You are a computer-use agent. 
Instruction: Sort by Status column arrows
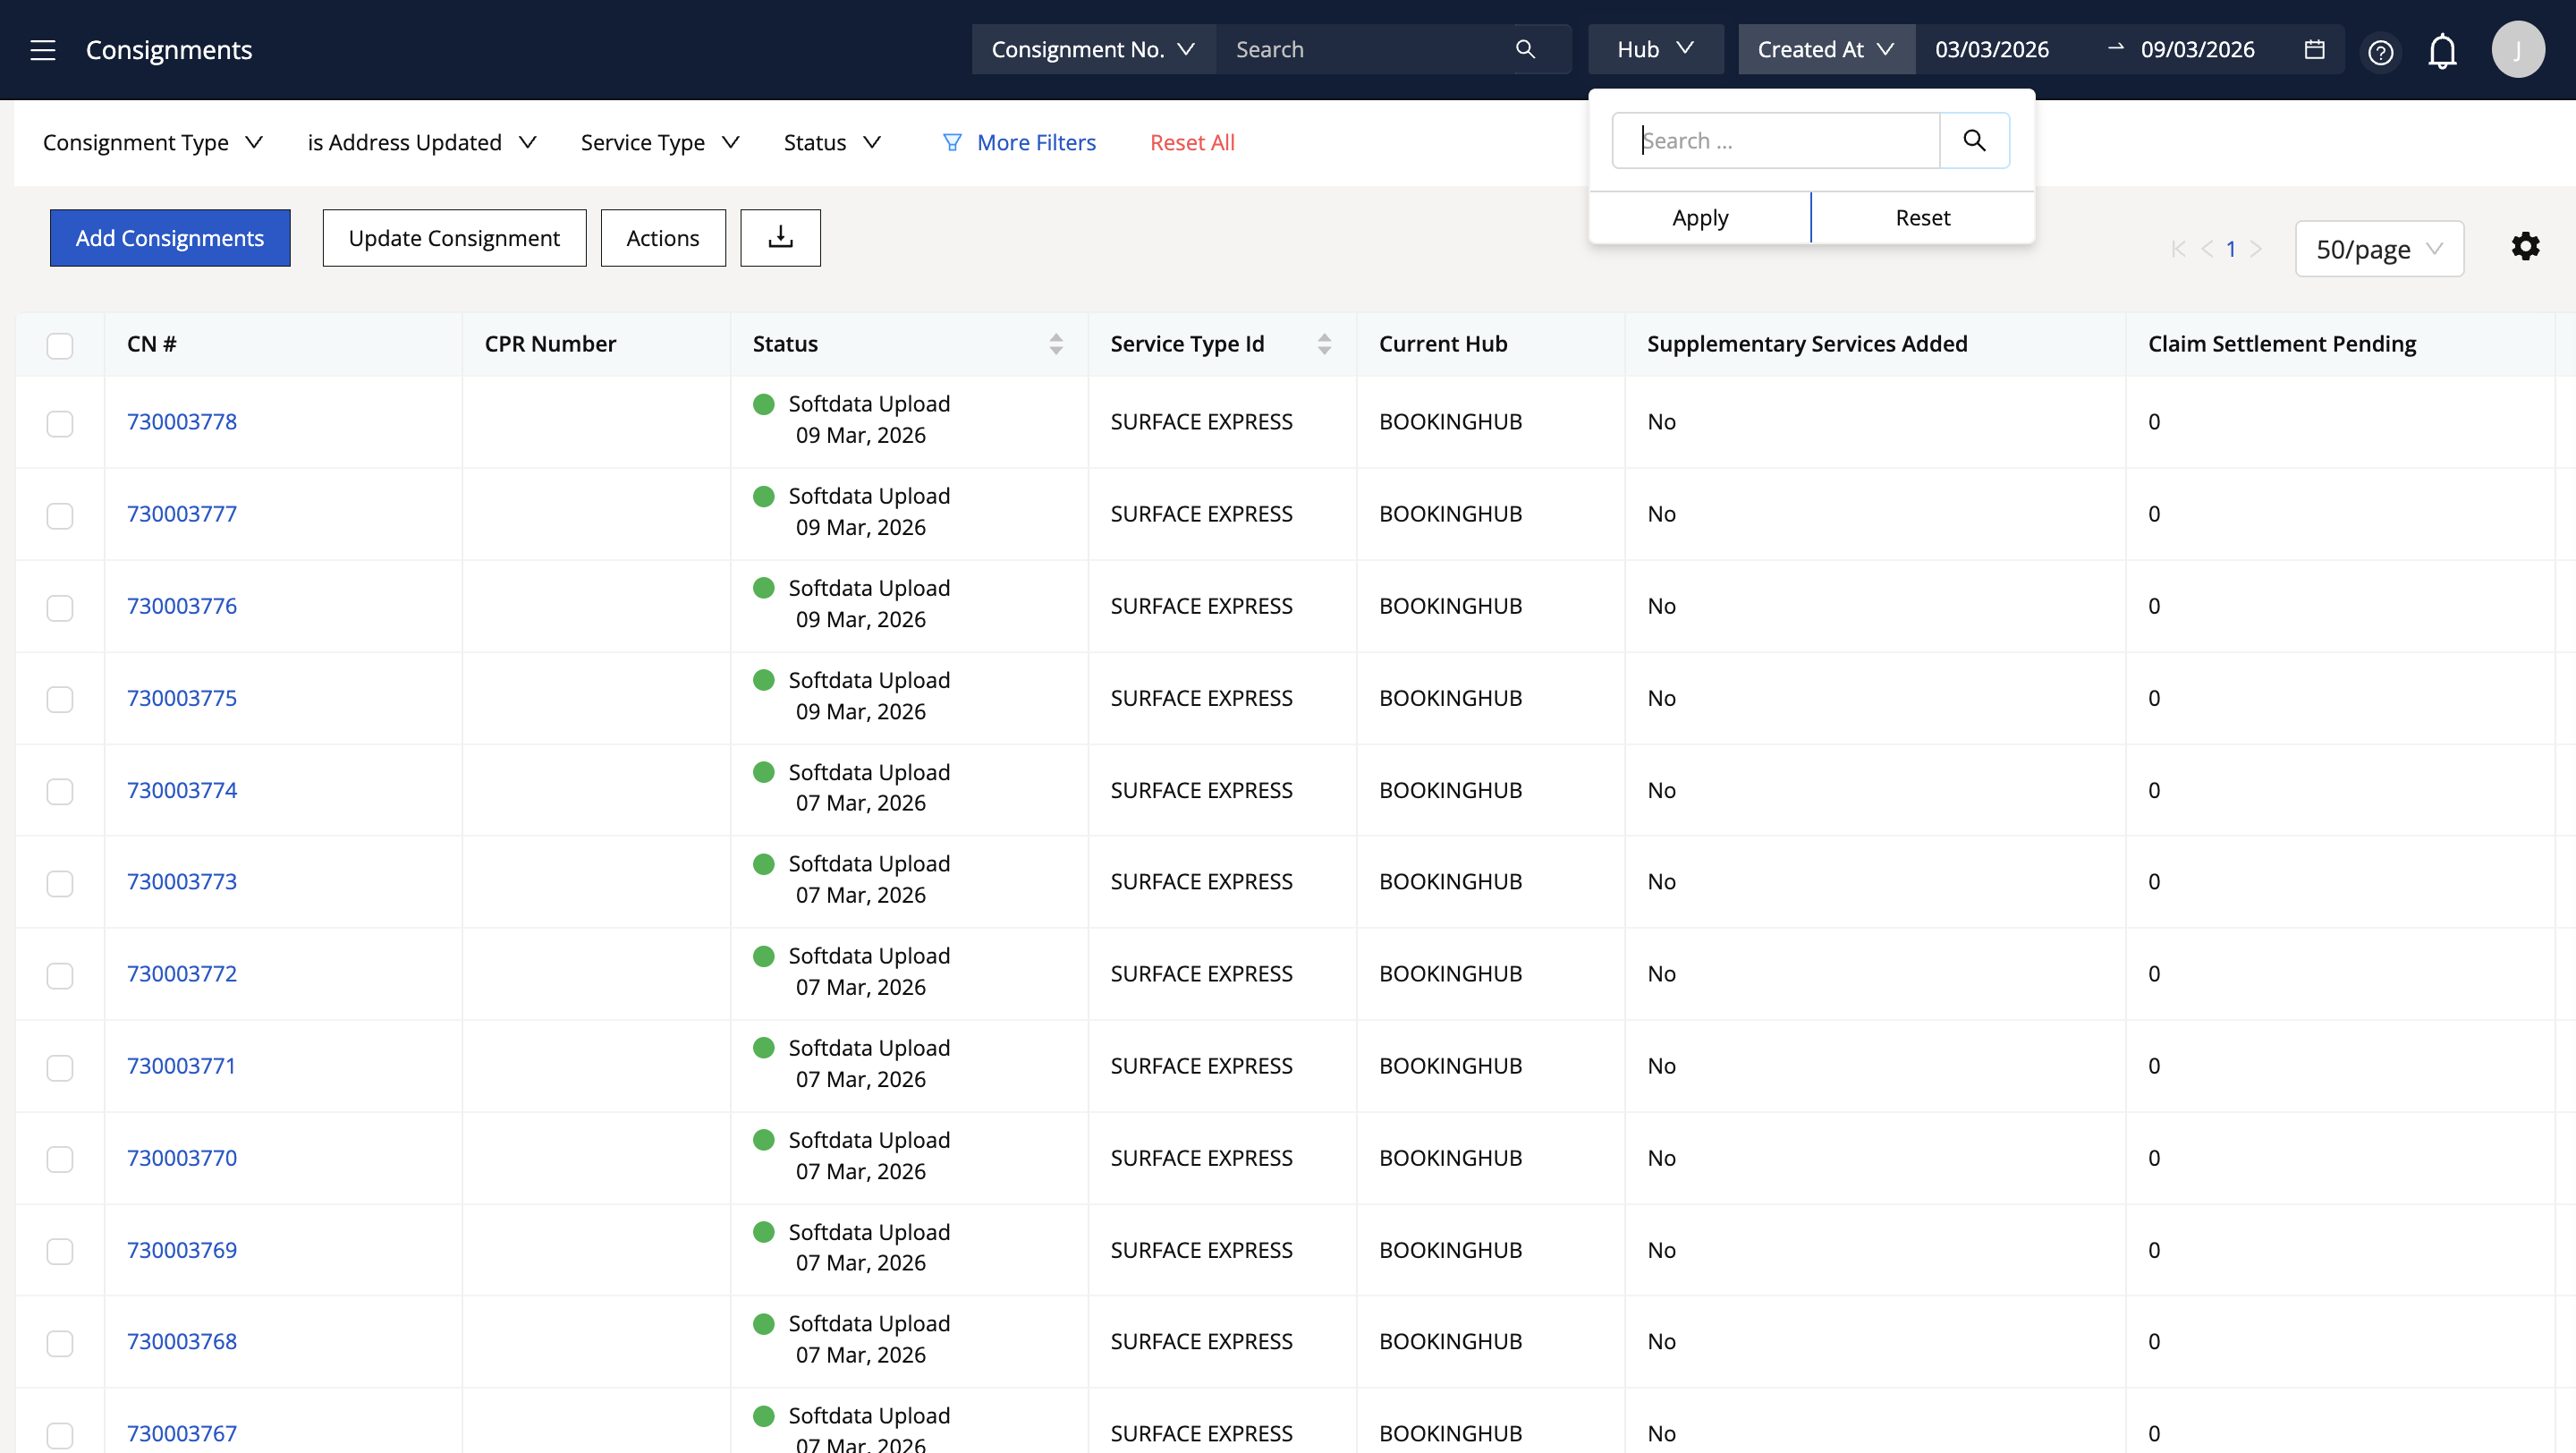point(1056,344)
